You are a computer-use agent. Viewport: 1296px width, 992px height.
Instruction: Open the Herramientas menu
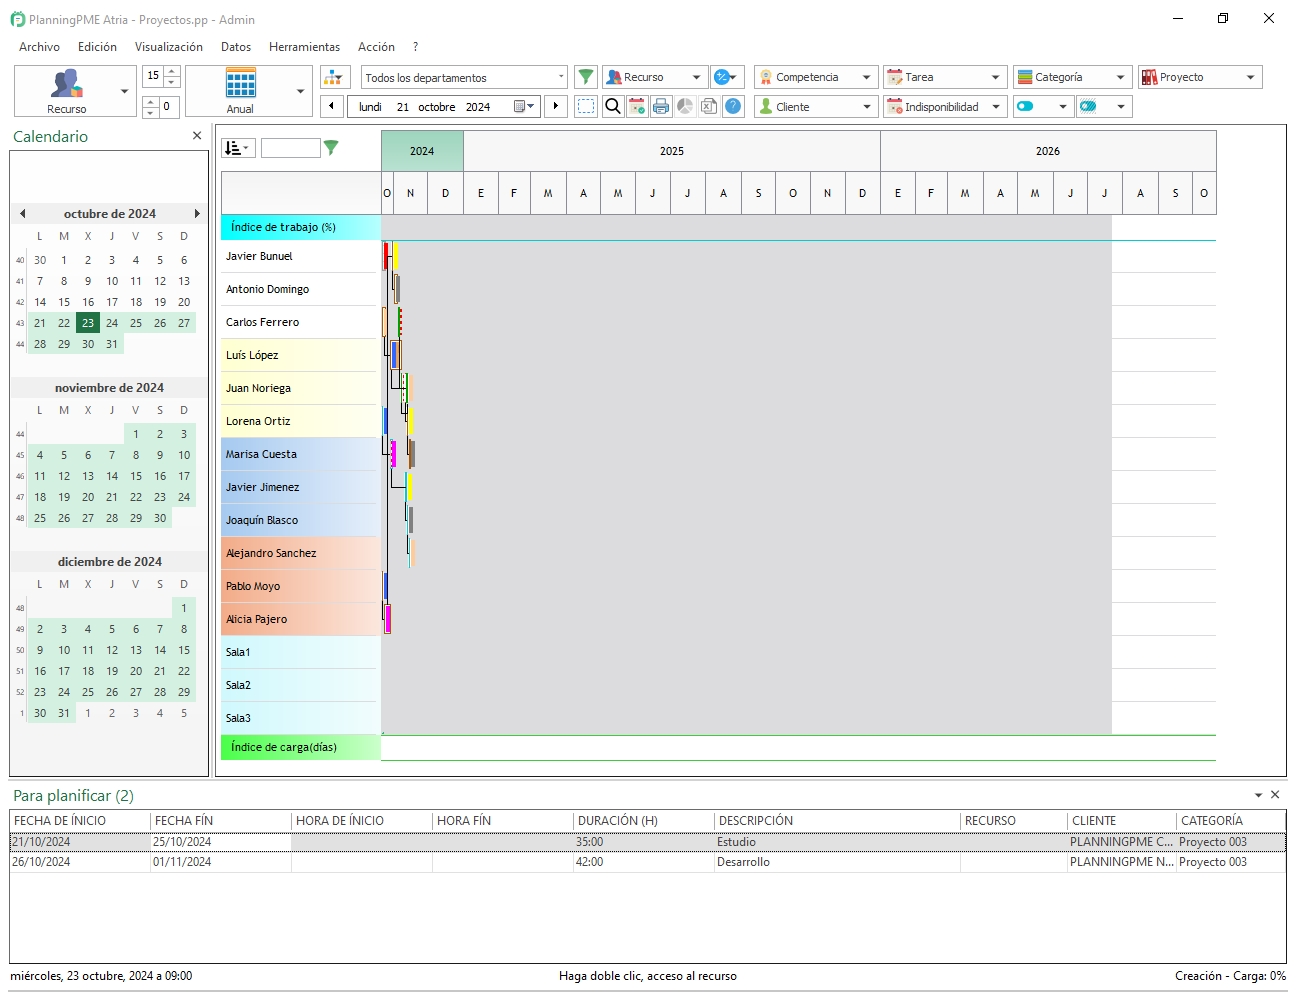coord(304,47)
